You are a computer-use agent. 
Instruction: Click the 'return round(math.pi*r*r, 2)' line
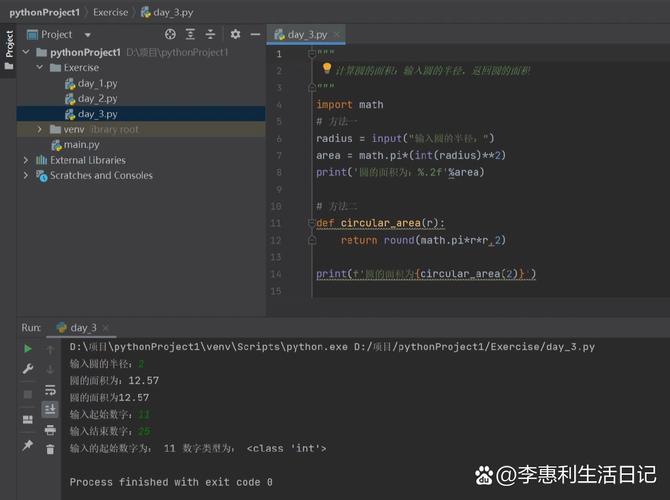point(423,240)
